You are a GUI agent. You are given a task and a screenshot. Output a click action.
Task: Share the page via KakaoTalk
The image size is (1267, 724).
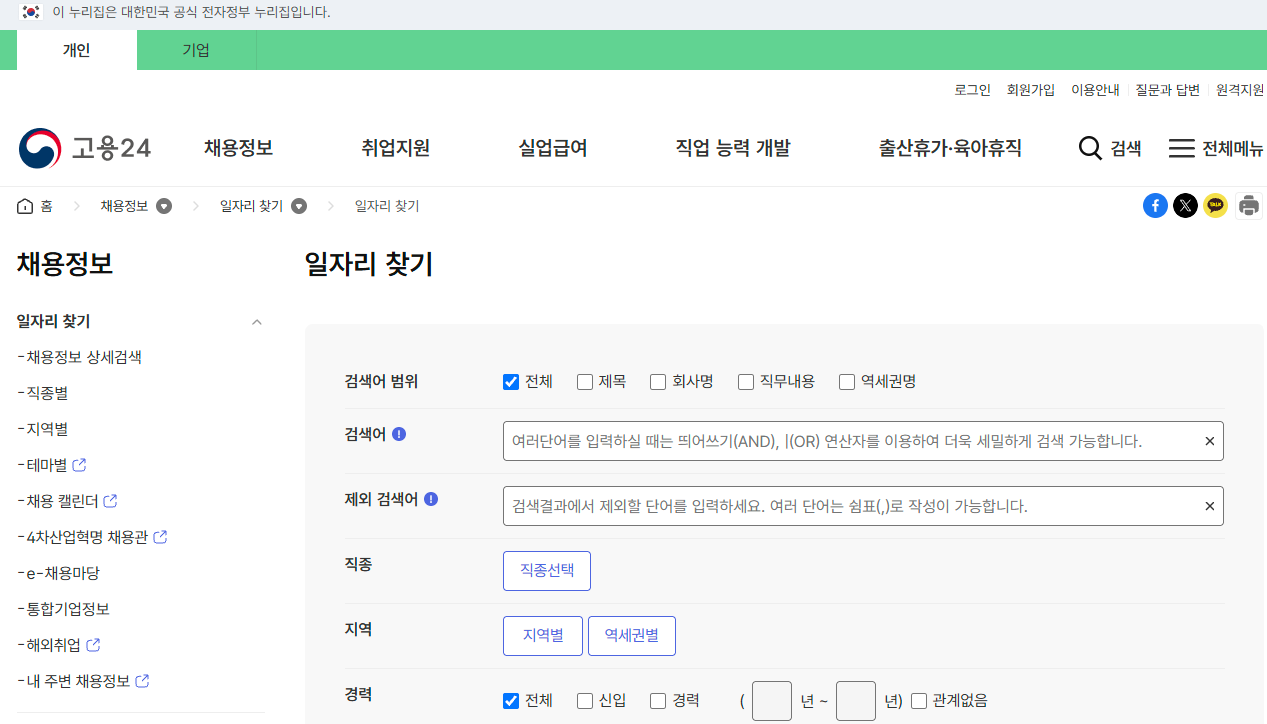point(1215,205)
